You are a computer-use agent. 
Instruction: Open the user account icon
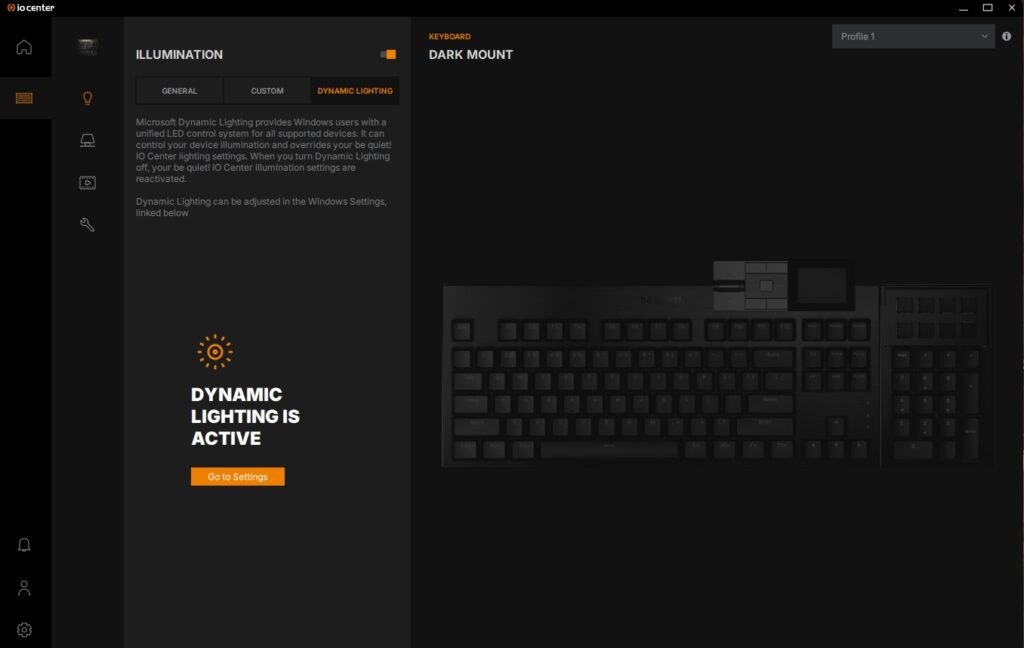coord(24,588)
